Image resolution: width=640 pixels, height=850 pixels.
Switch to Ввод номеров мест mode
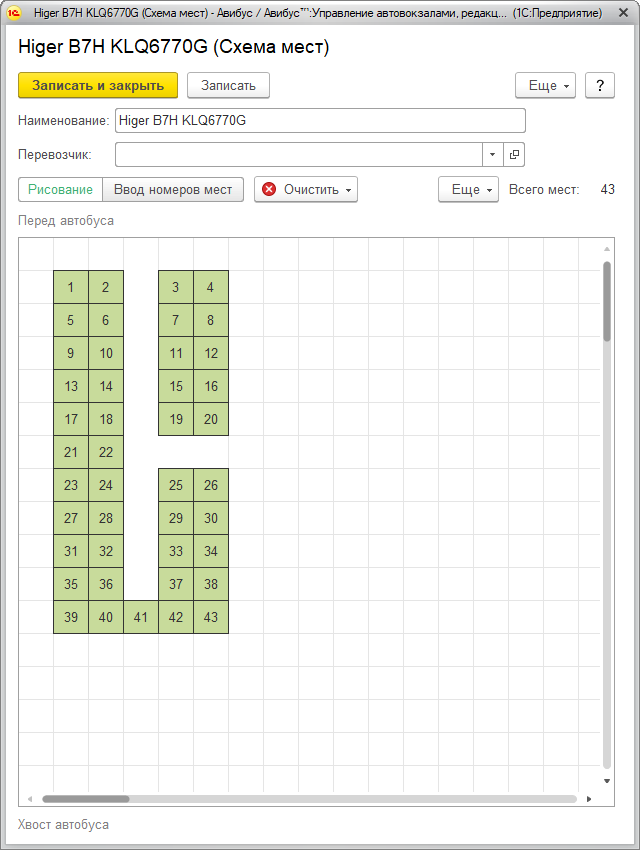tap(173, 189)
